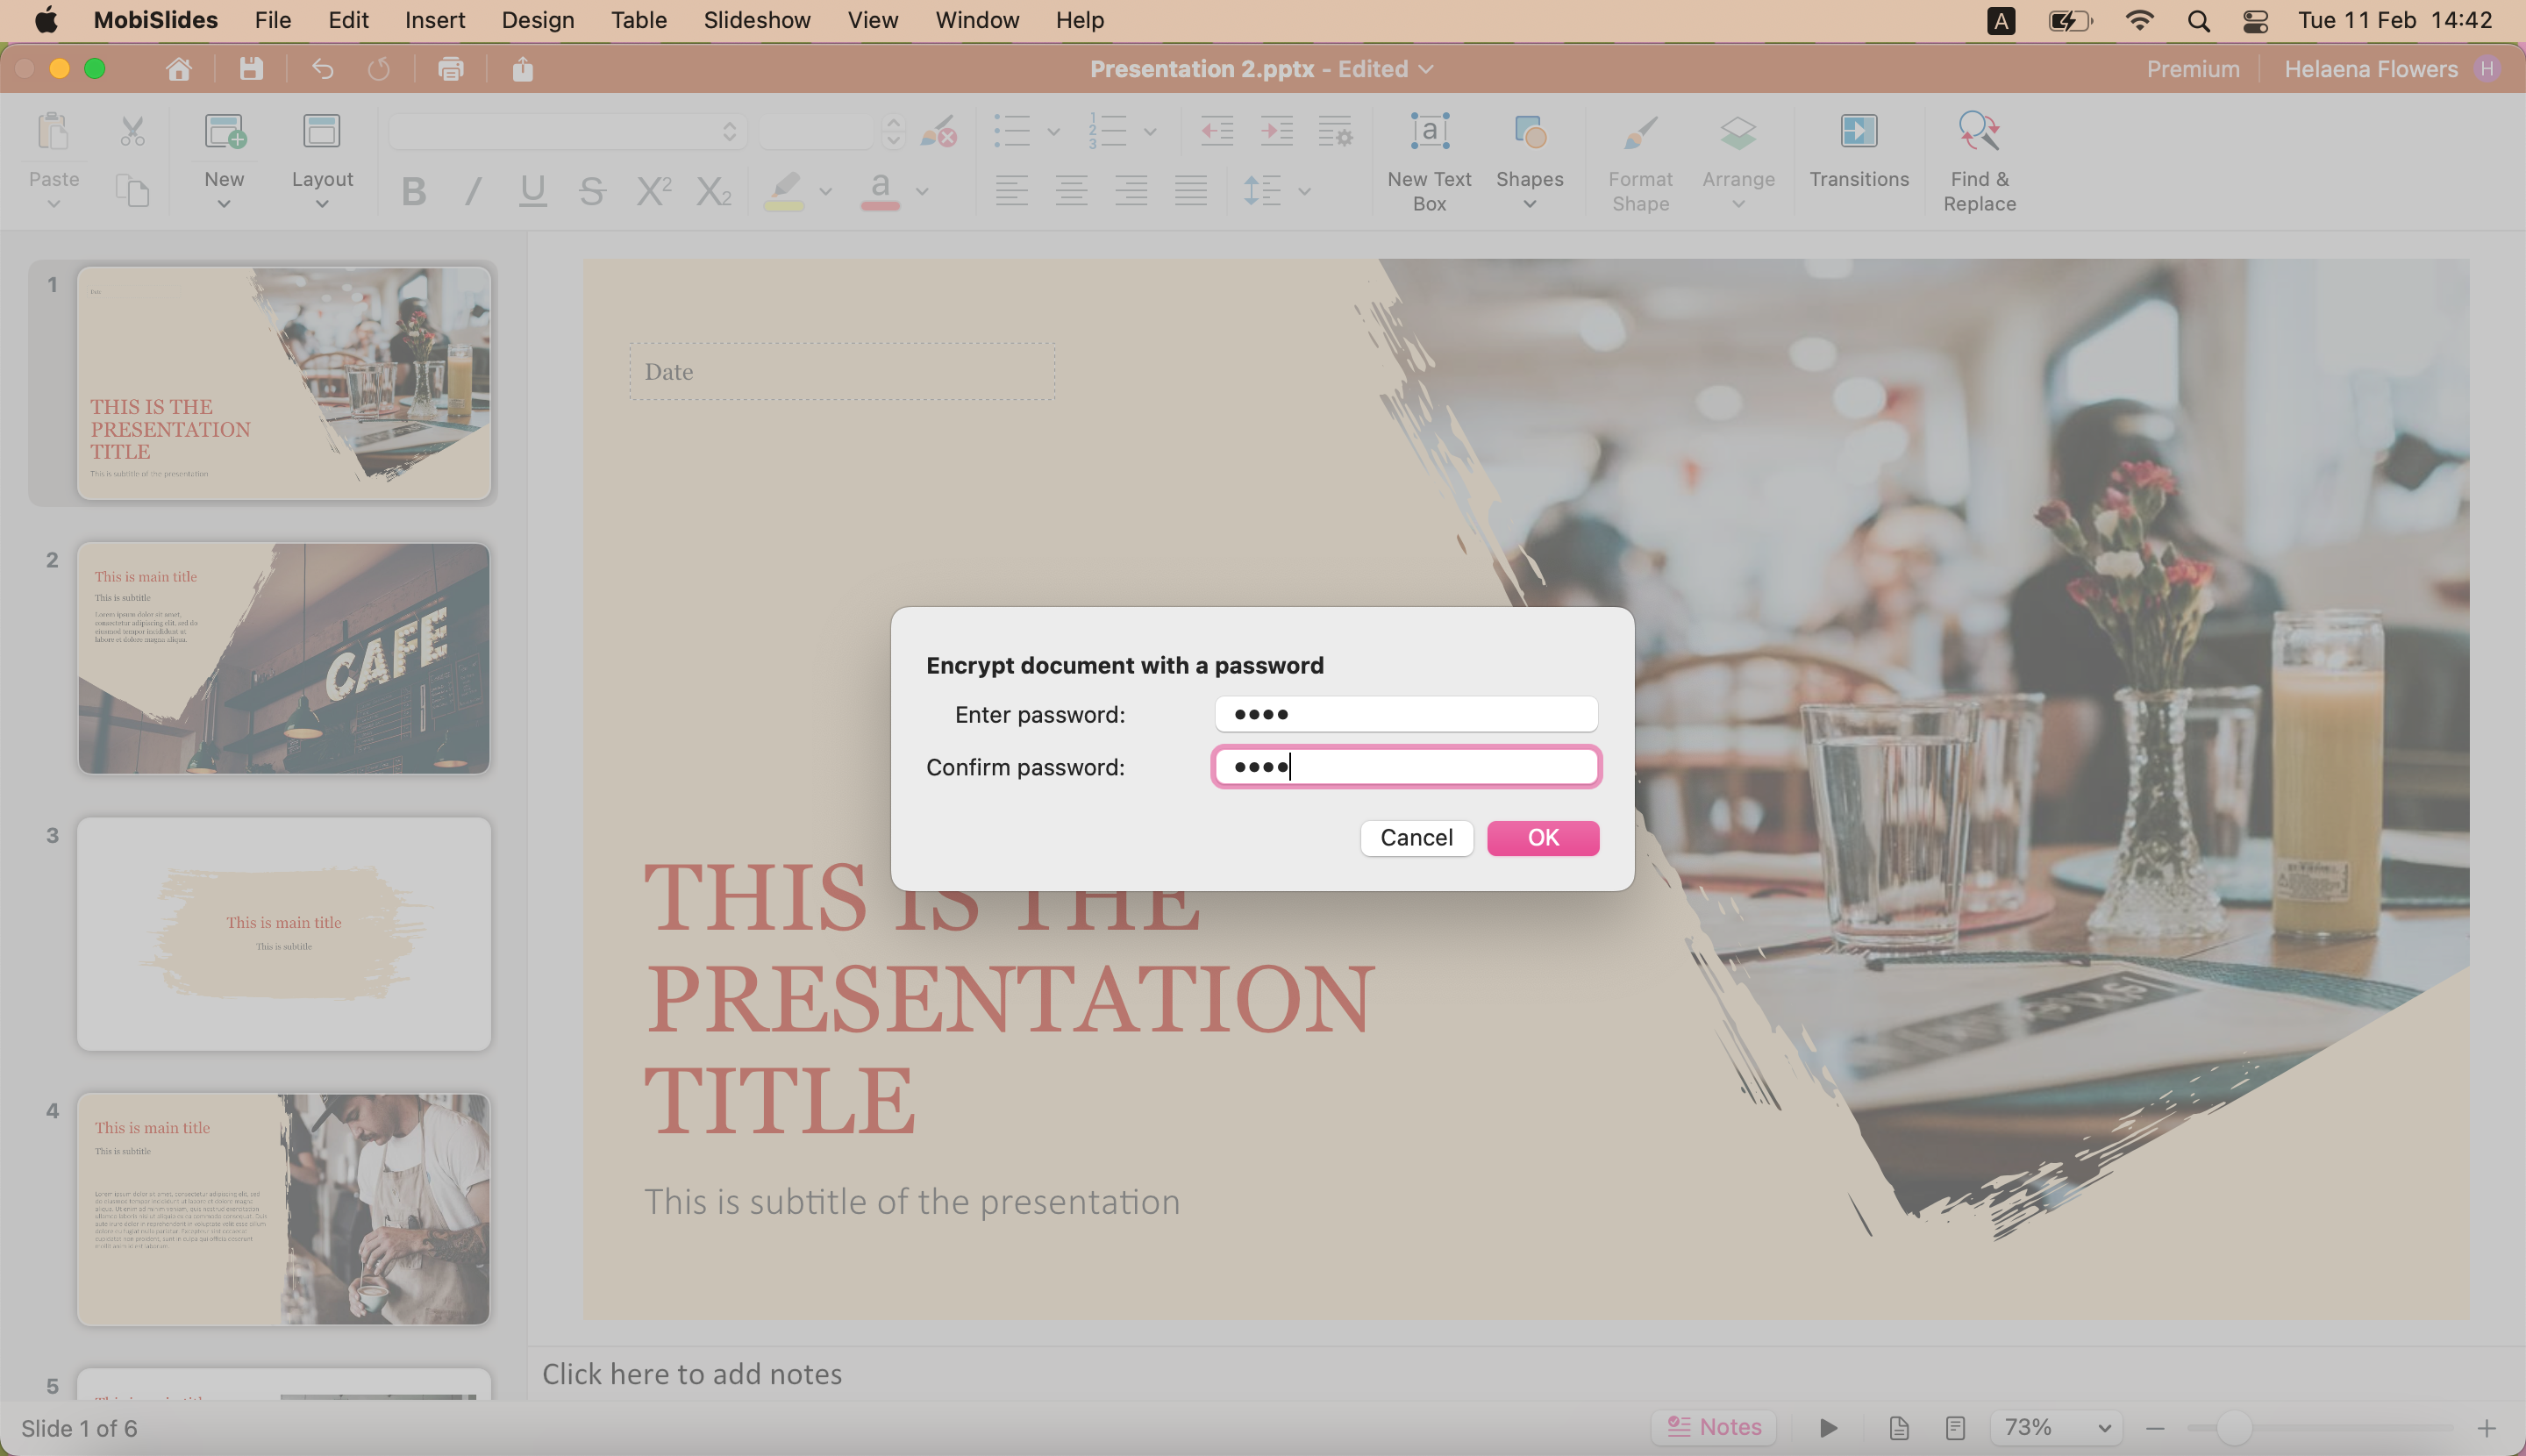The width and height of the screenshot is (2526, 1456).
Task: Adjust the zoom slider handle
Action: 2233,1428
